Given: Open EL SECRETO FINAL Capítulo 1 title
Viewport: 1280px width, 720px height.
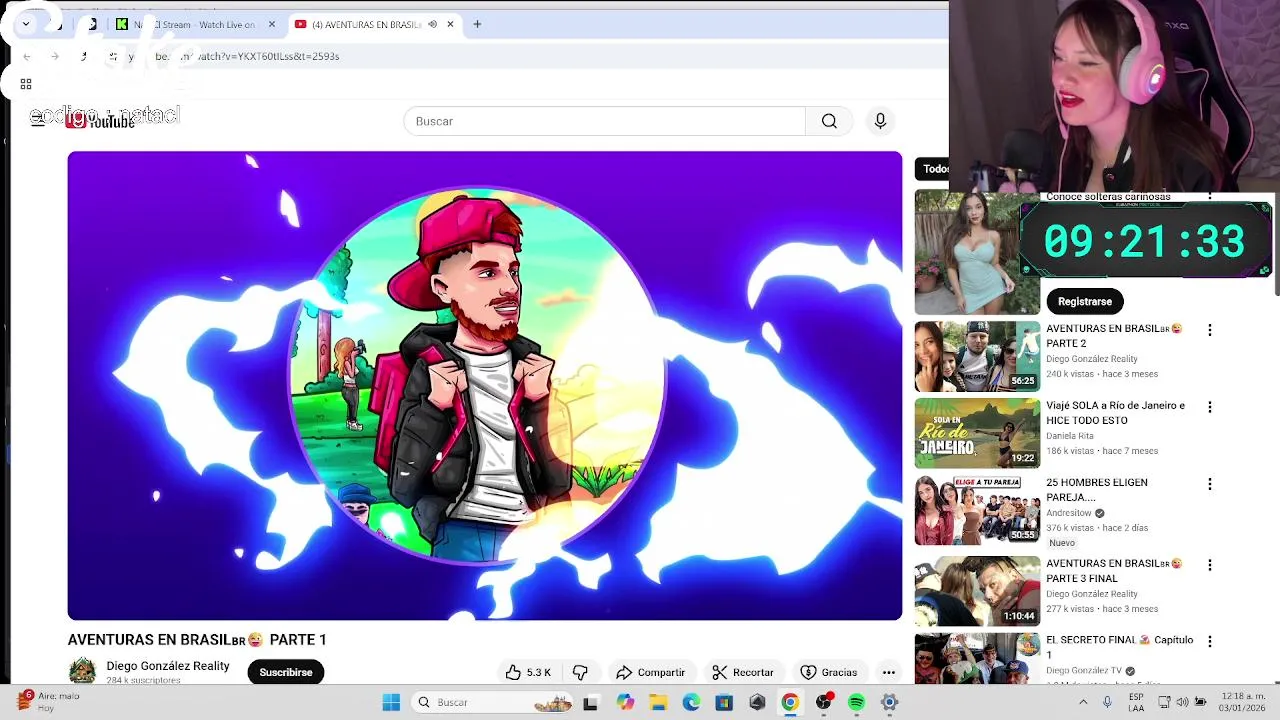Looking at the screenshot, I should point(1119,647).
